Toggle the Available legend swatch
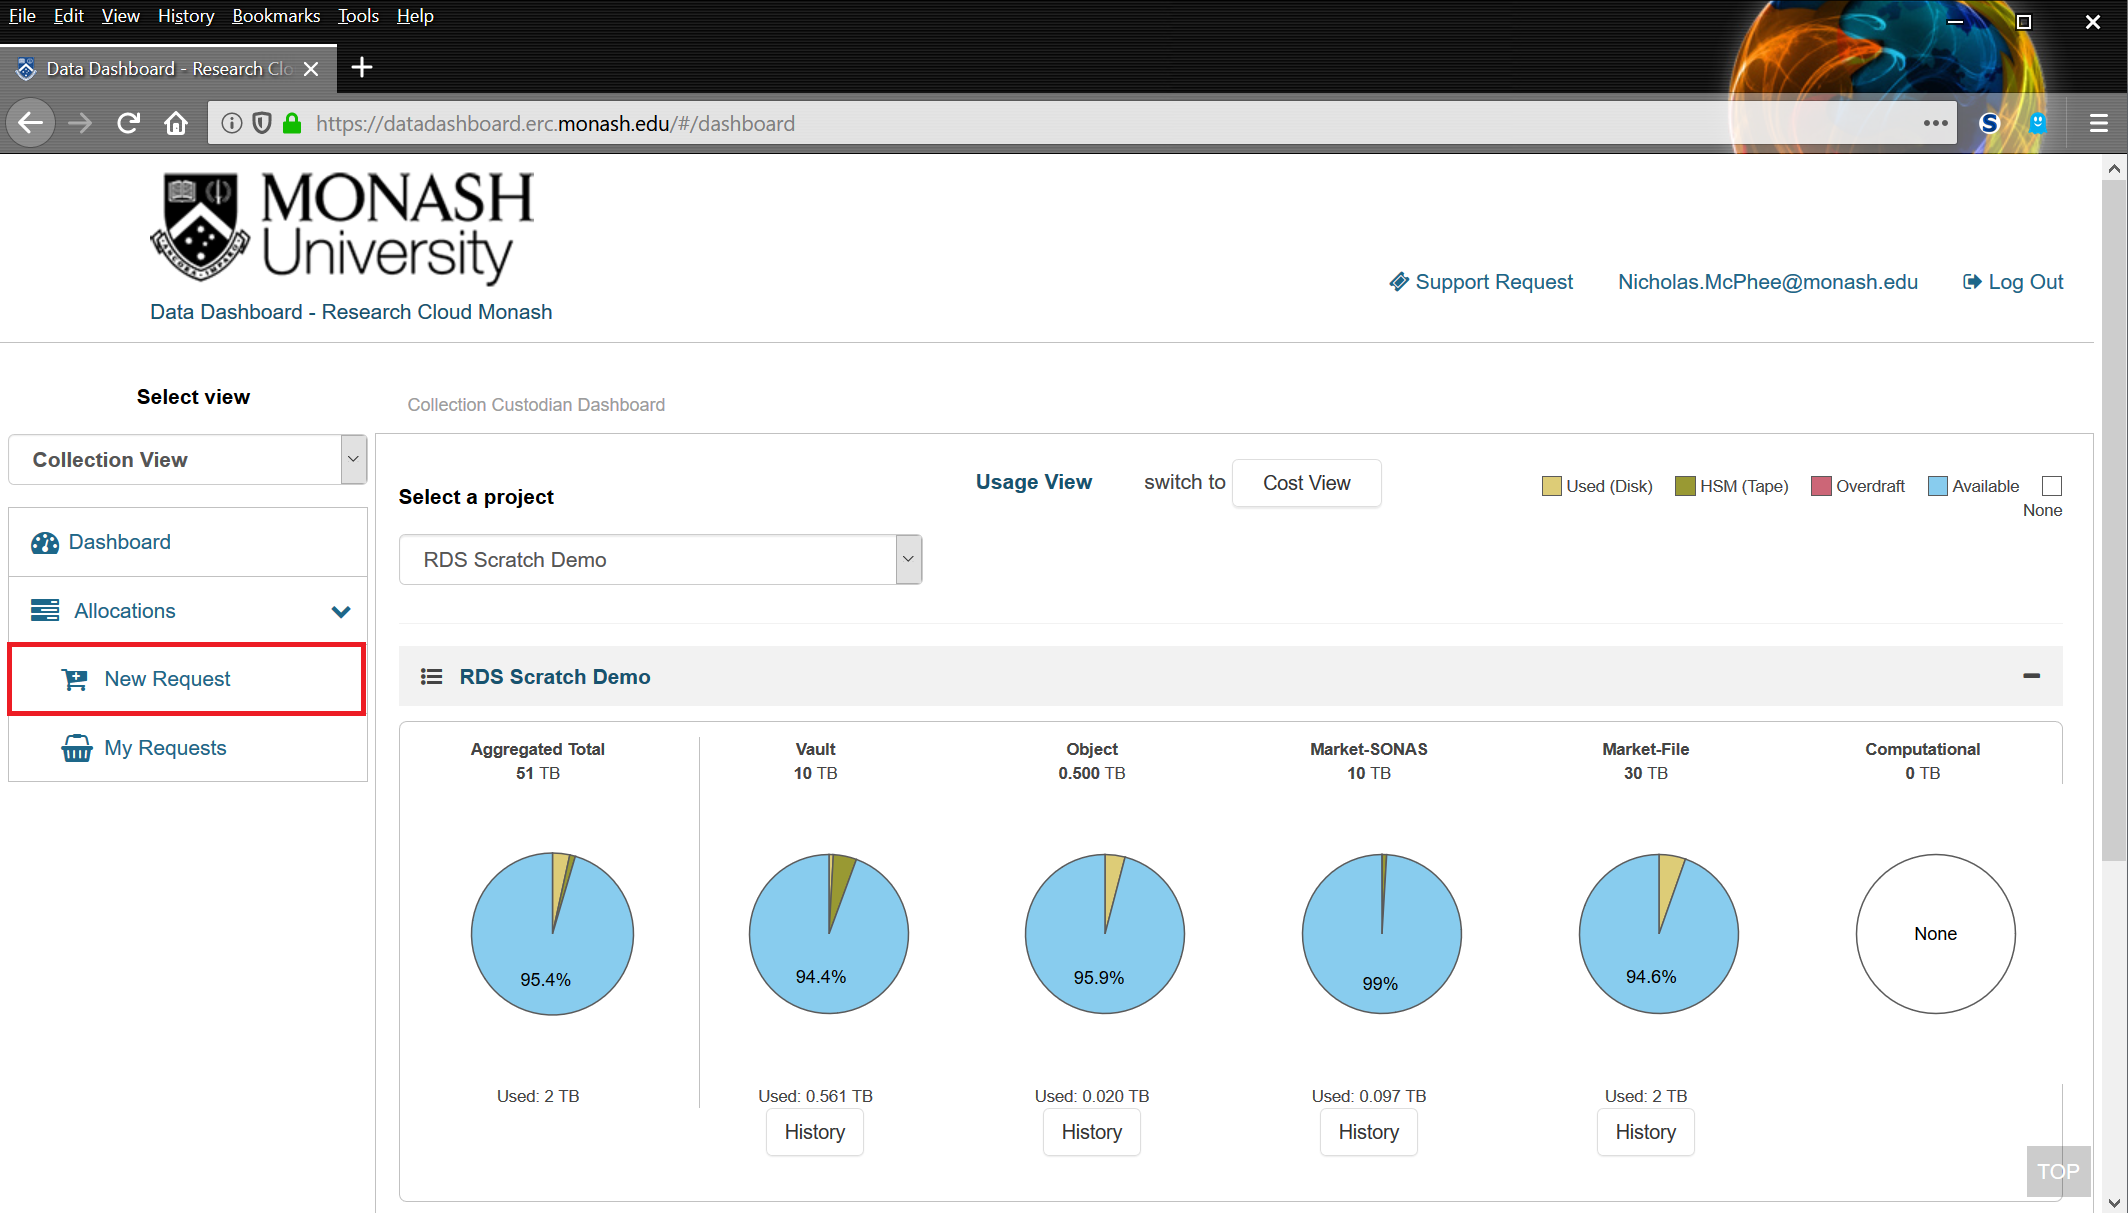The image size is (2128, 1213). pyautogui.click(x=1937, y=486)
